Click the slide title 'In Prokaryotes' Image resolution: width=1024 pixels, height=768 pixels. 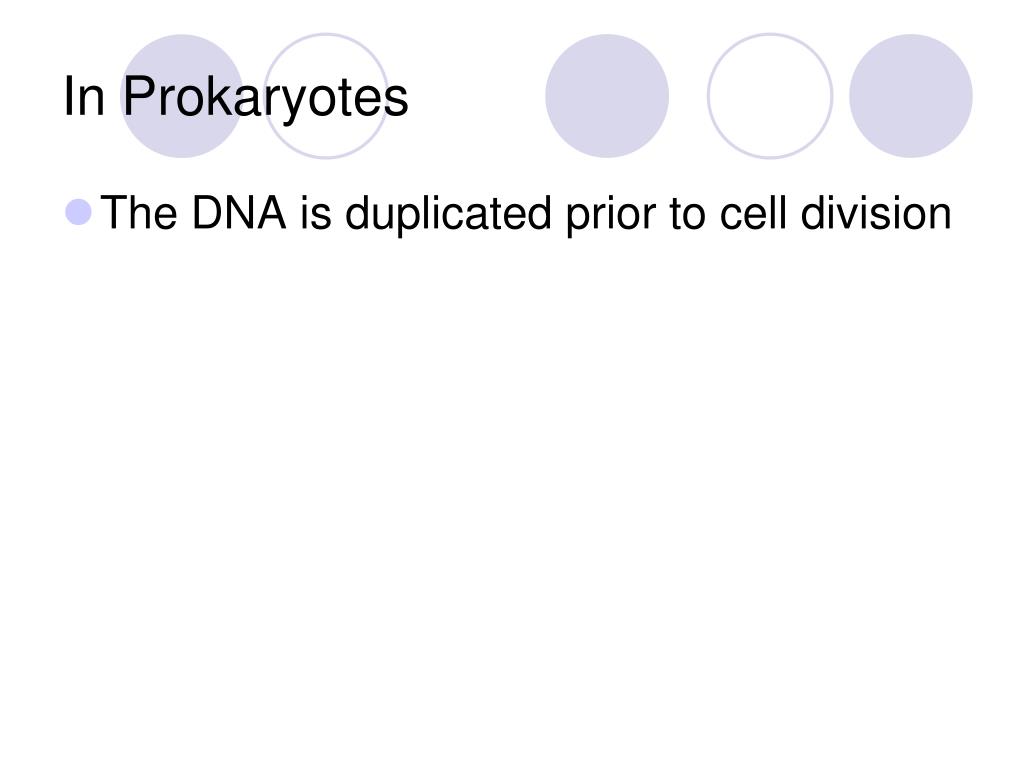[236, 98]
